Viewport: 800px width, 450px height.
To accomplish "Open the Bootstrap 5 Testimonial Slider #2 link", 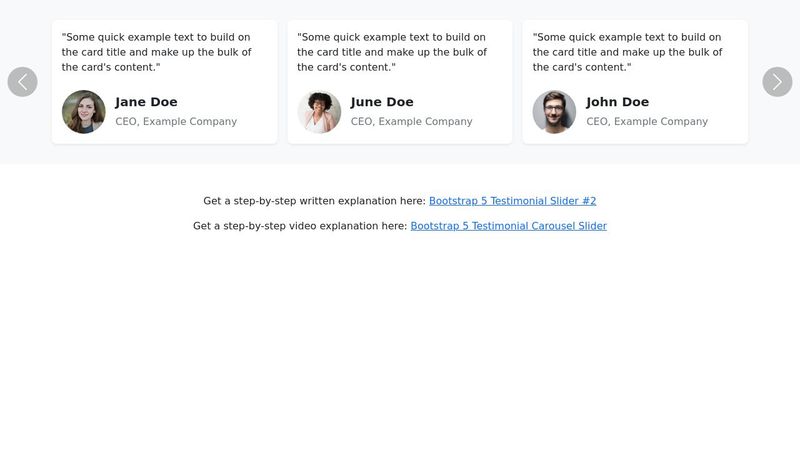I will [x=512, y=201].
